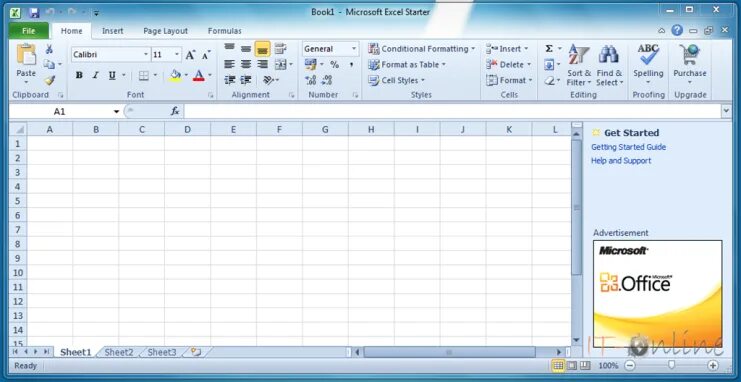The image size is (741, 382).
Task: Click the Top Align icon
Action: pyautogui.click(x=229, y=48)
